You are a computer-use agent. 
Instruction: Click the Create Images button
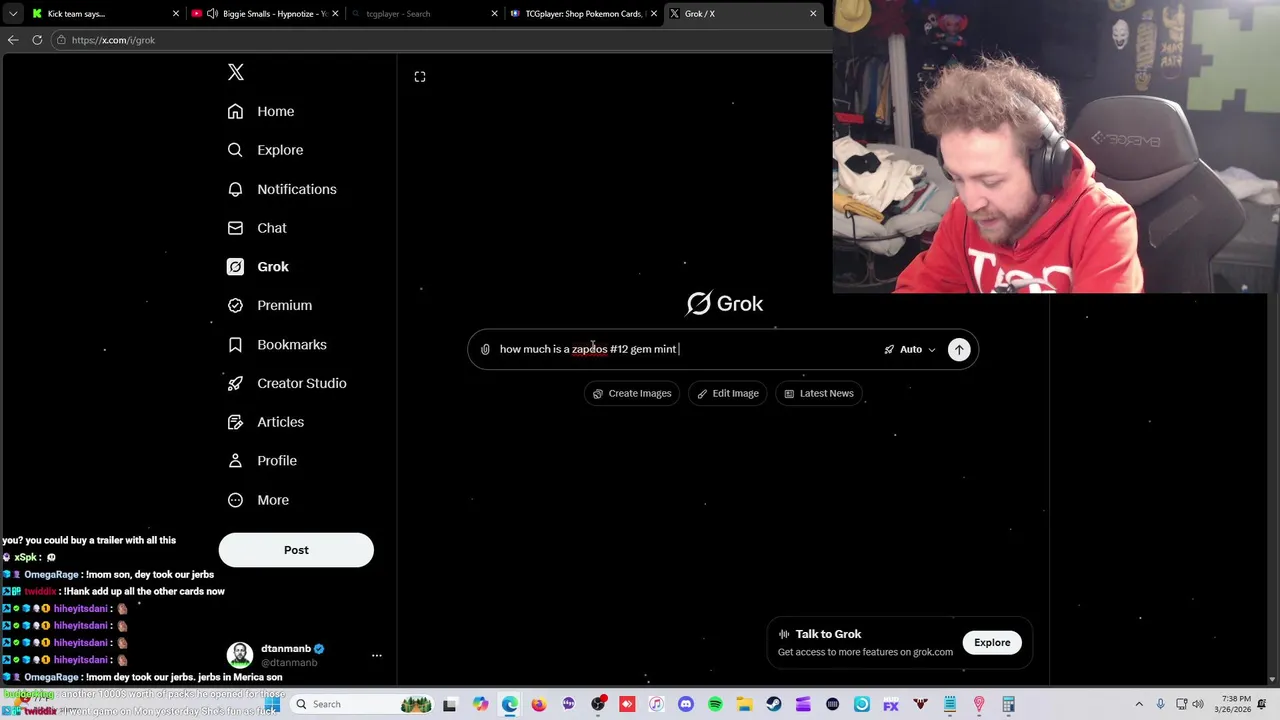coord(631,393)
